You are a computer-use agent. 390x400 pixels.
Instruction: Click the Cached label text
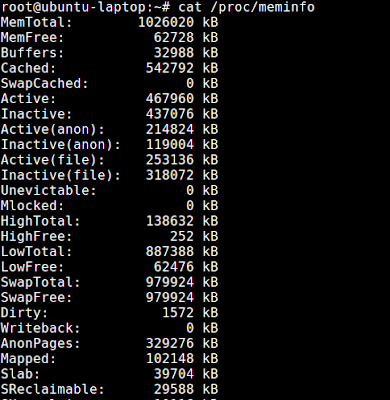[28, 68]
